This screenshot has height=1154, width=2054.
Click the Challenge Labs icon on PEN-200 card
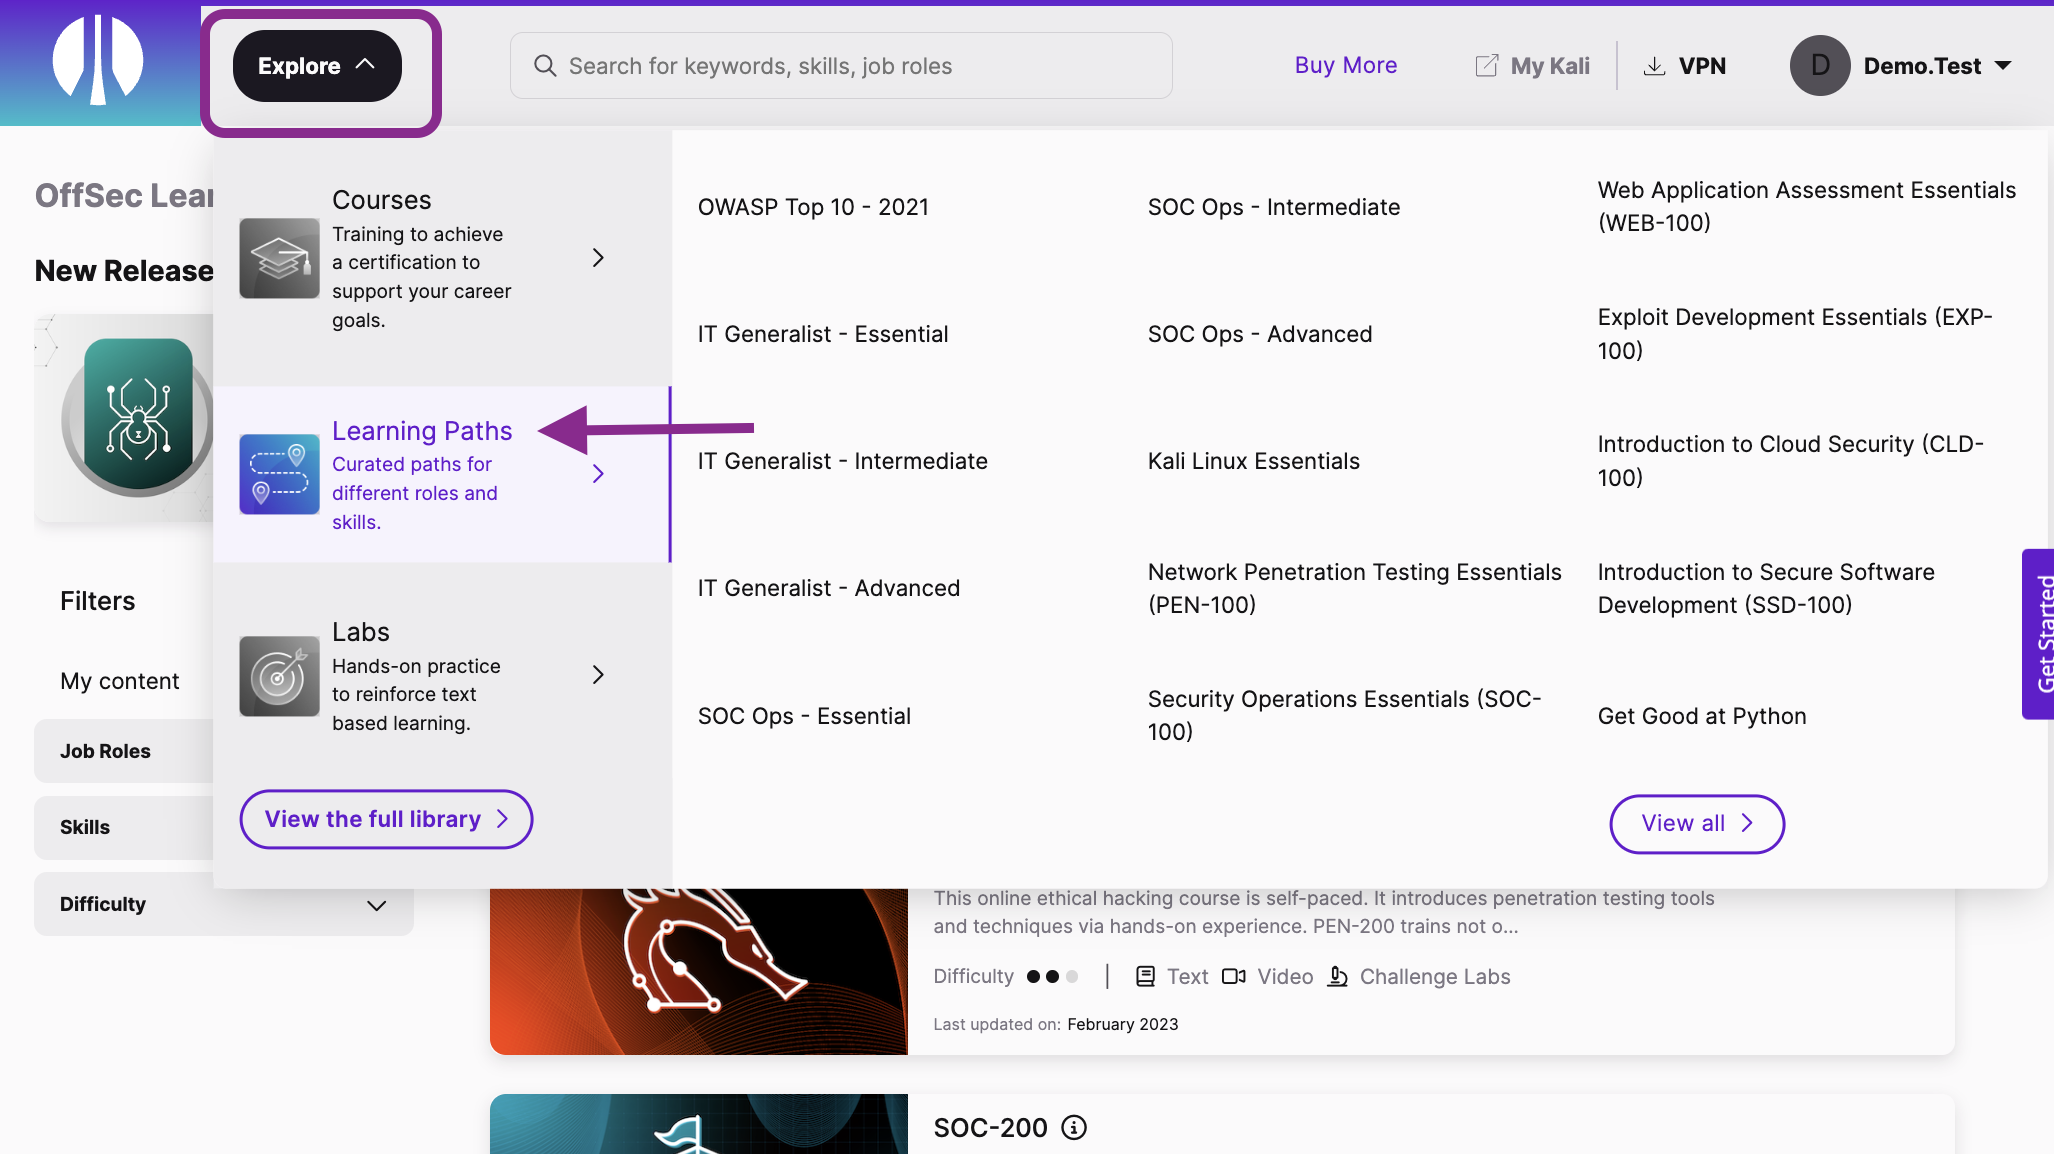click(x=1338, y=976)
